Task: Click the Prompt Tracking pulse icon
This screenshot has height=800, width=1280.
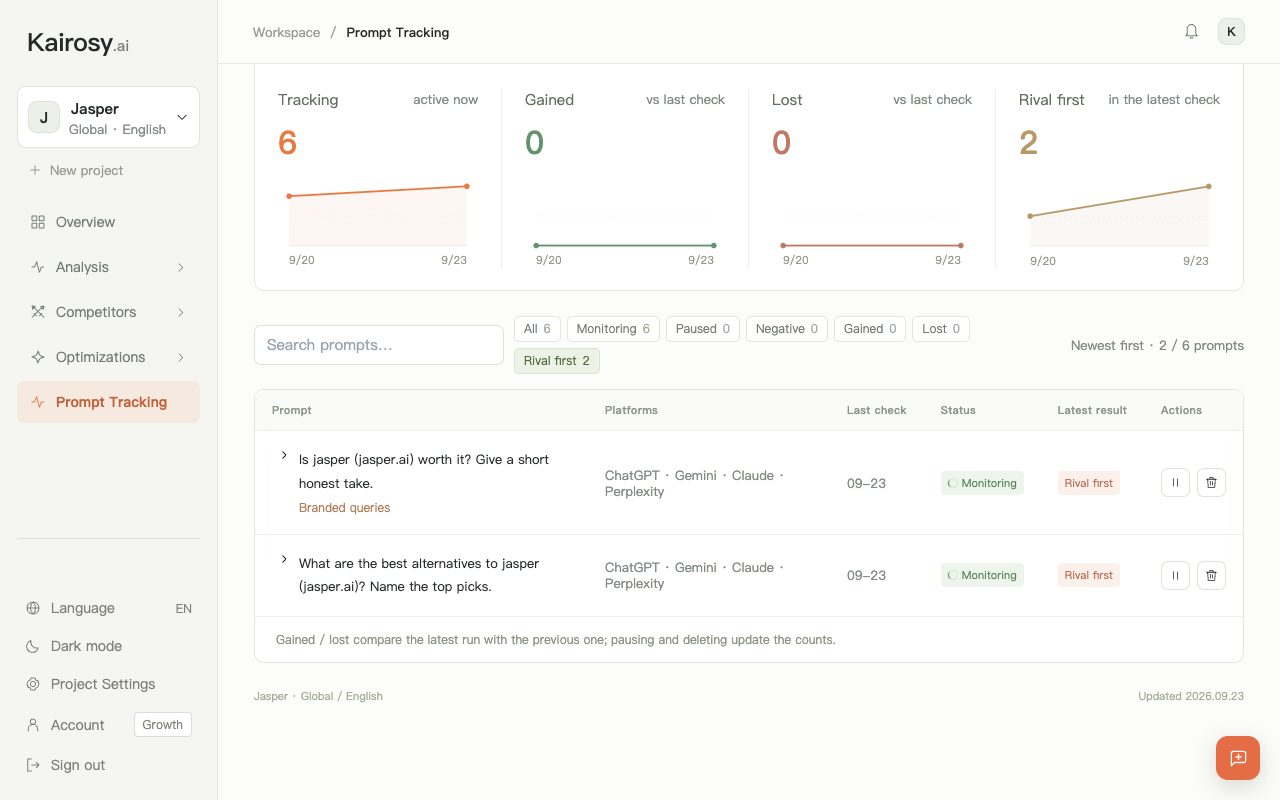Action: pyautogui.click(x=38, y=402)
